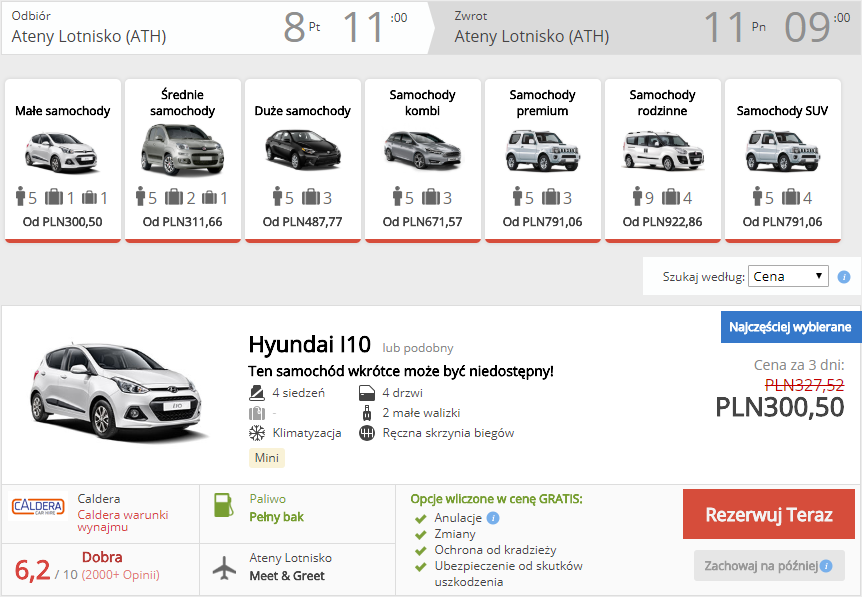Click the Caldera company logo
The image size is (862, 597).
(38, 506)
